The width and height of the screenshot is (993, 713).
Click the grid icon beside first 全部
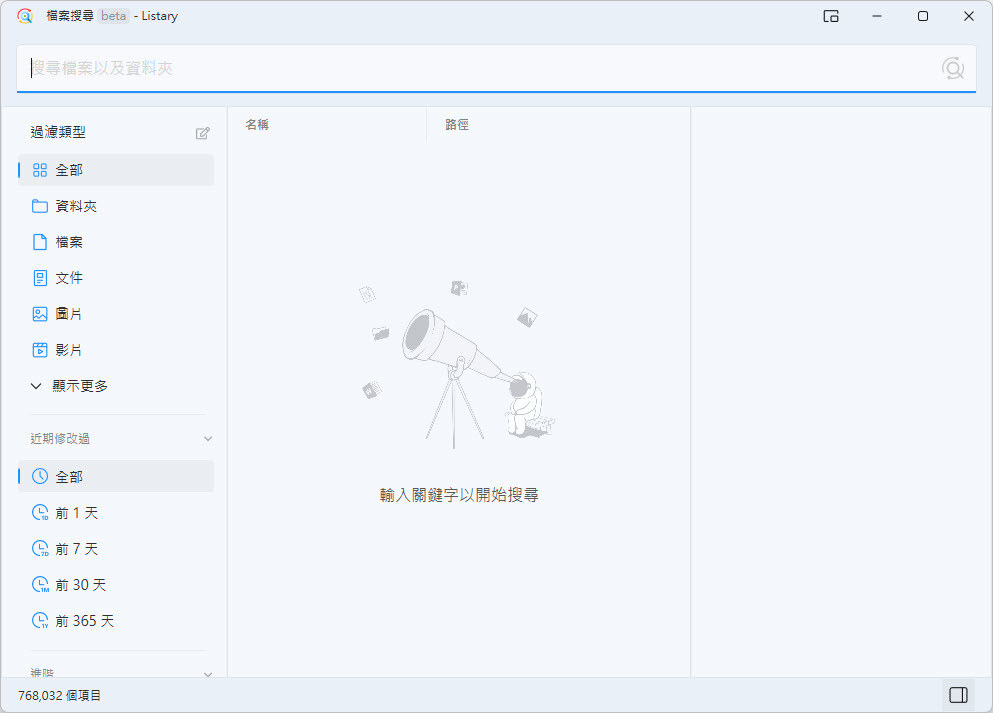pos(40,170)
